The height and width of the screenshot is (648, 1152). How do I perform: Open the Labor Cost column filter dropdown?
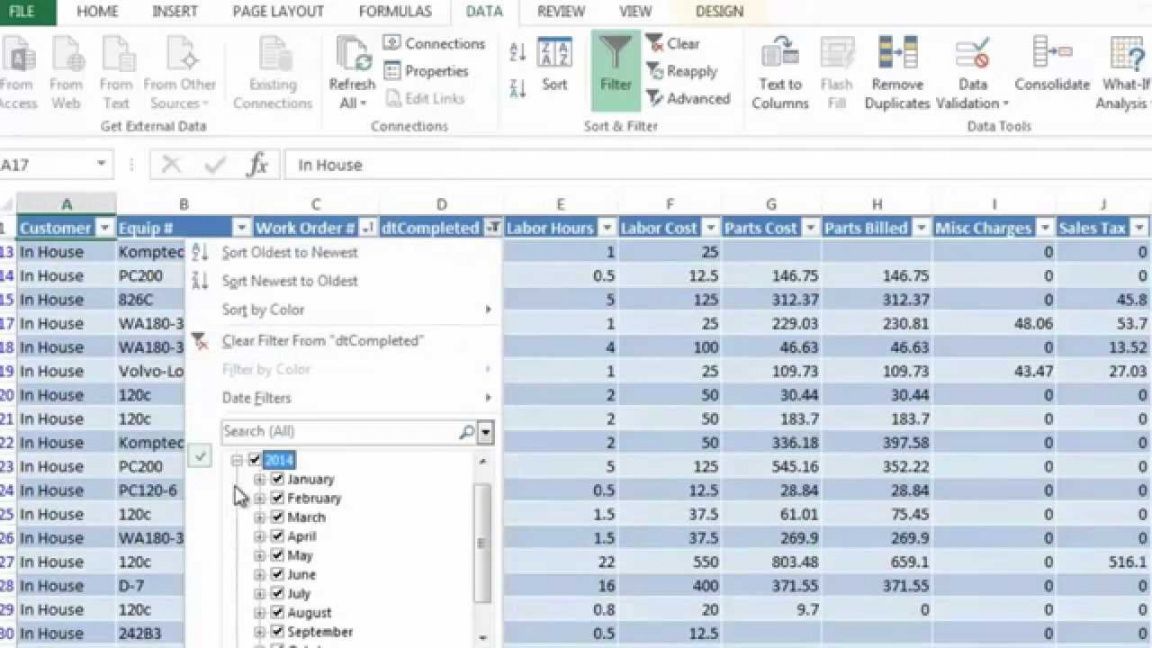coord(710,228)
